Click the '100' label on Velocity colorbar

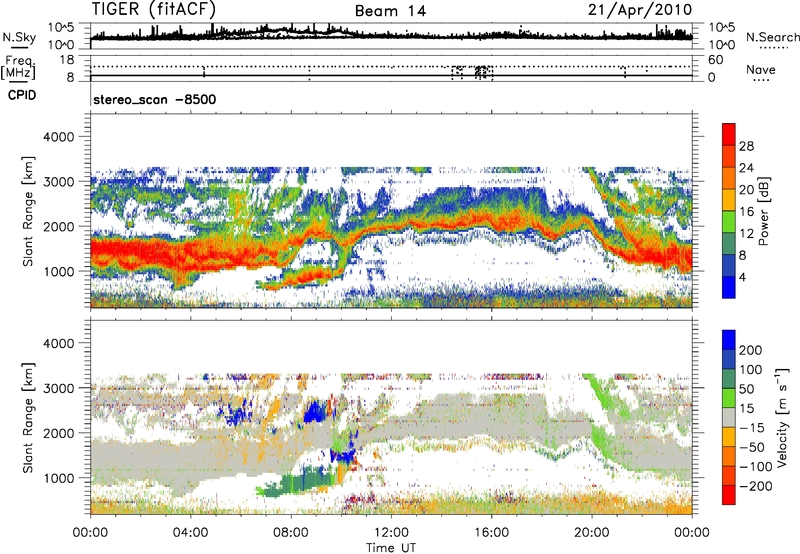pyautogui.click(x=751, y=369)
